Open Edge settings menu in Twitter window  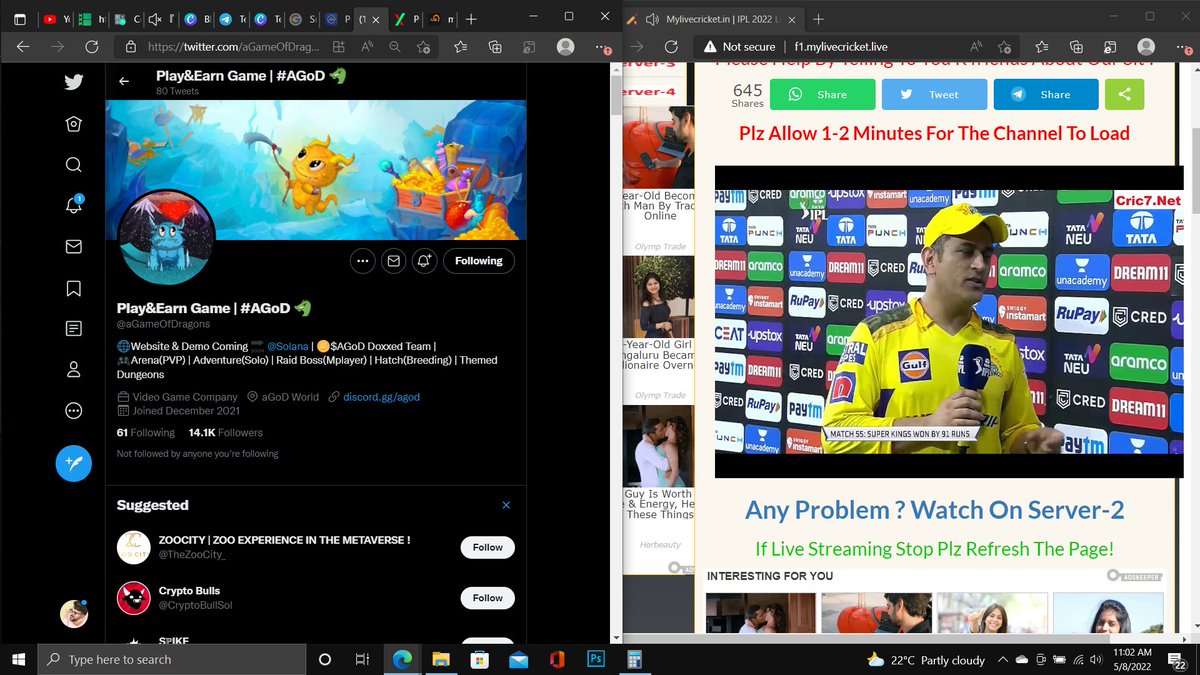pos(602,47)
